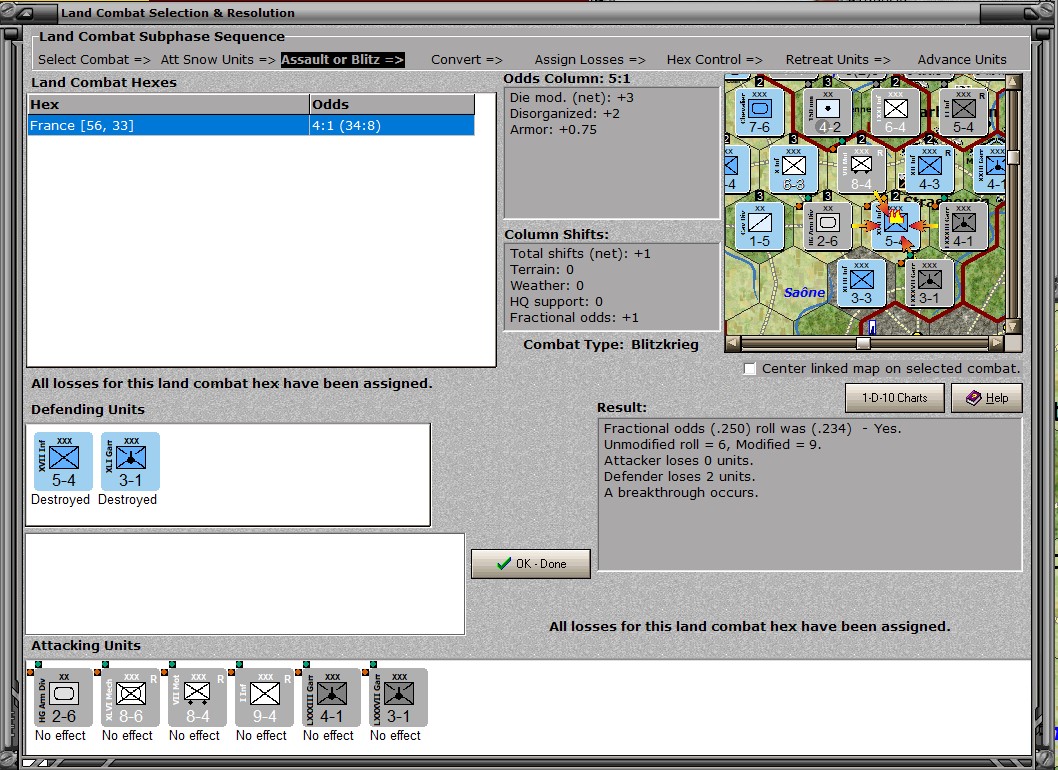This screenshot has height=770, width=1058.
Task: Click the book icon on the Help button
Action: coord(973,397)
